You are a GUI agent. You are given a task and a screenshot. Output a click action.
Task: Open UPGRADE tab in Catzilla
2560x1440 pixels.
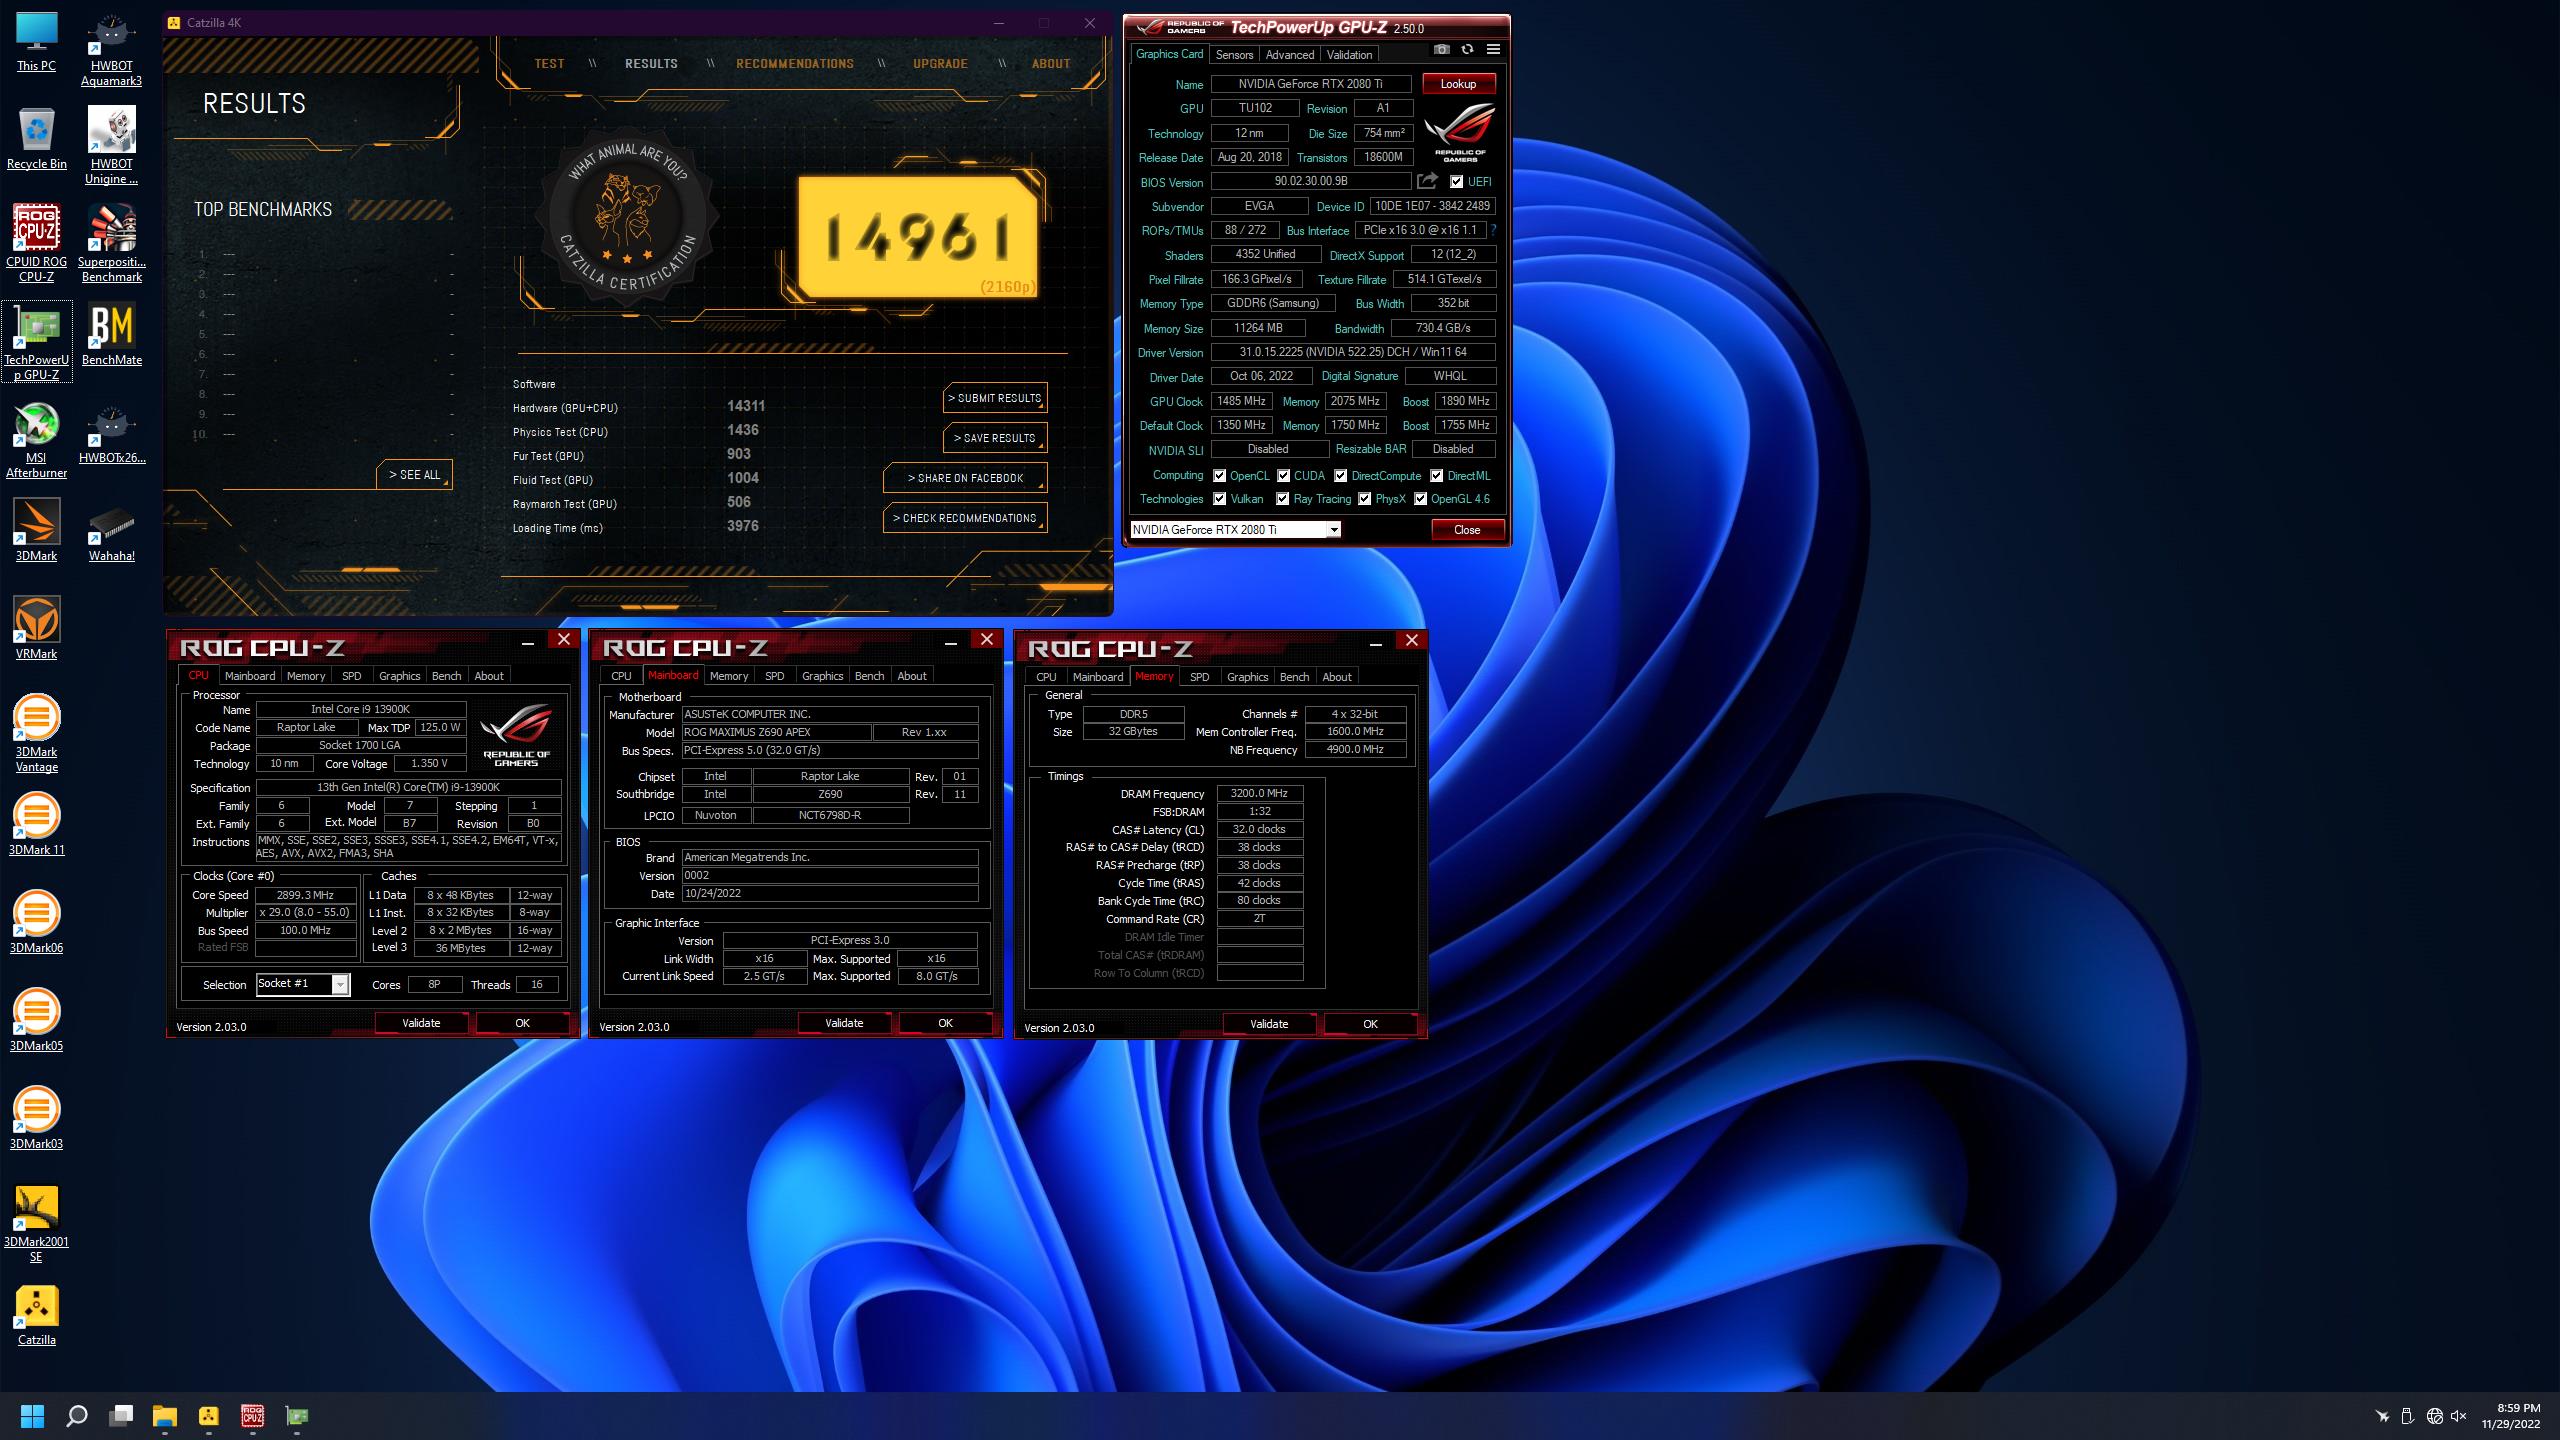point(940,63)
